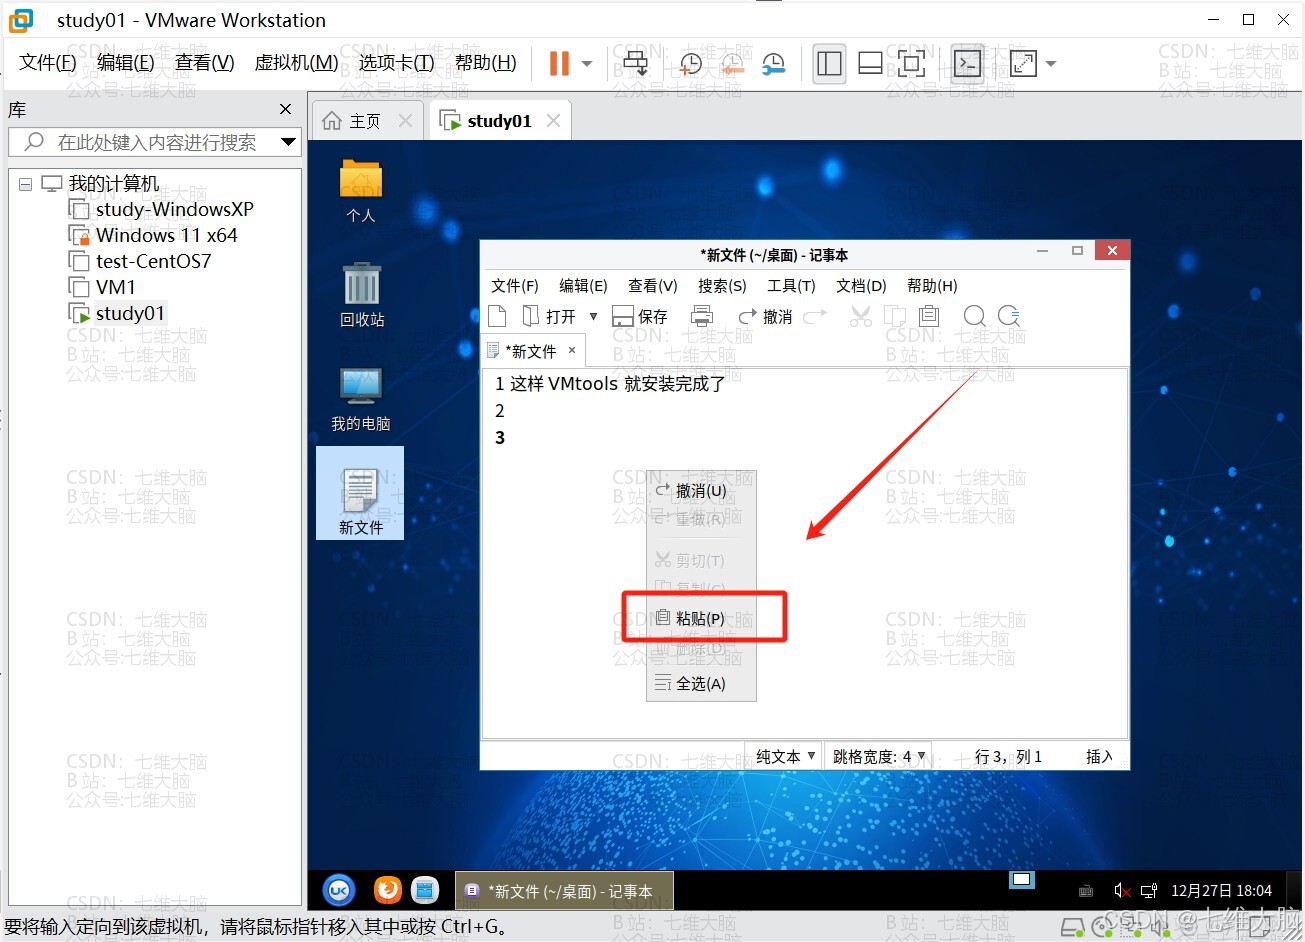The width and height of the screenshot is (1305, 942).
Task: Close the 主页 tab
Action: (405, 121)
